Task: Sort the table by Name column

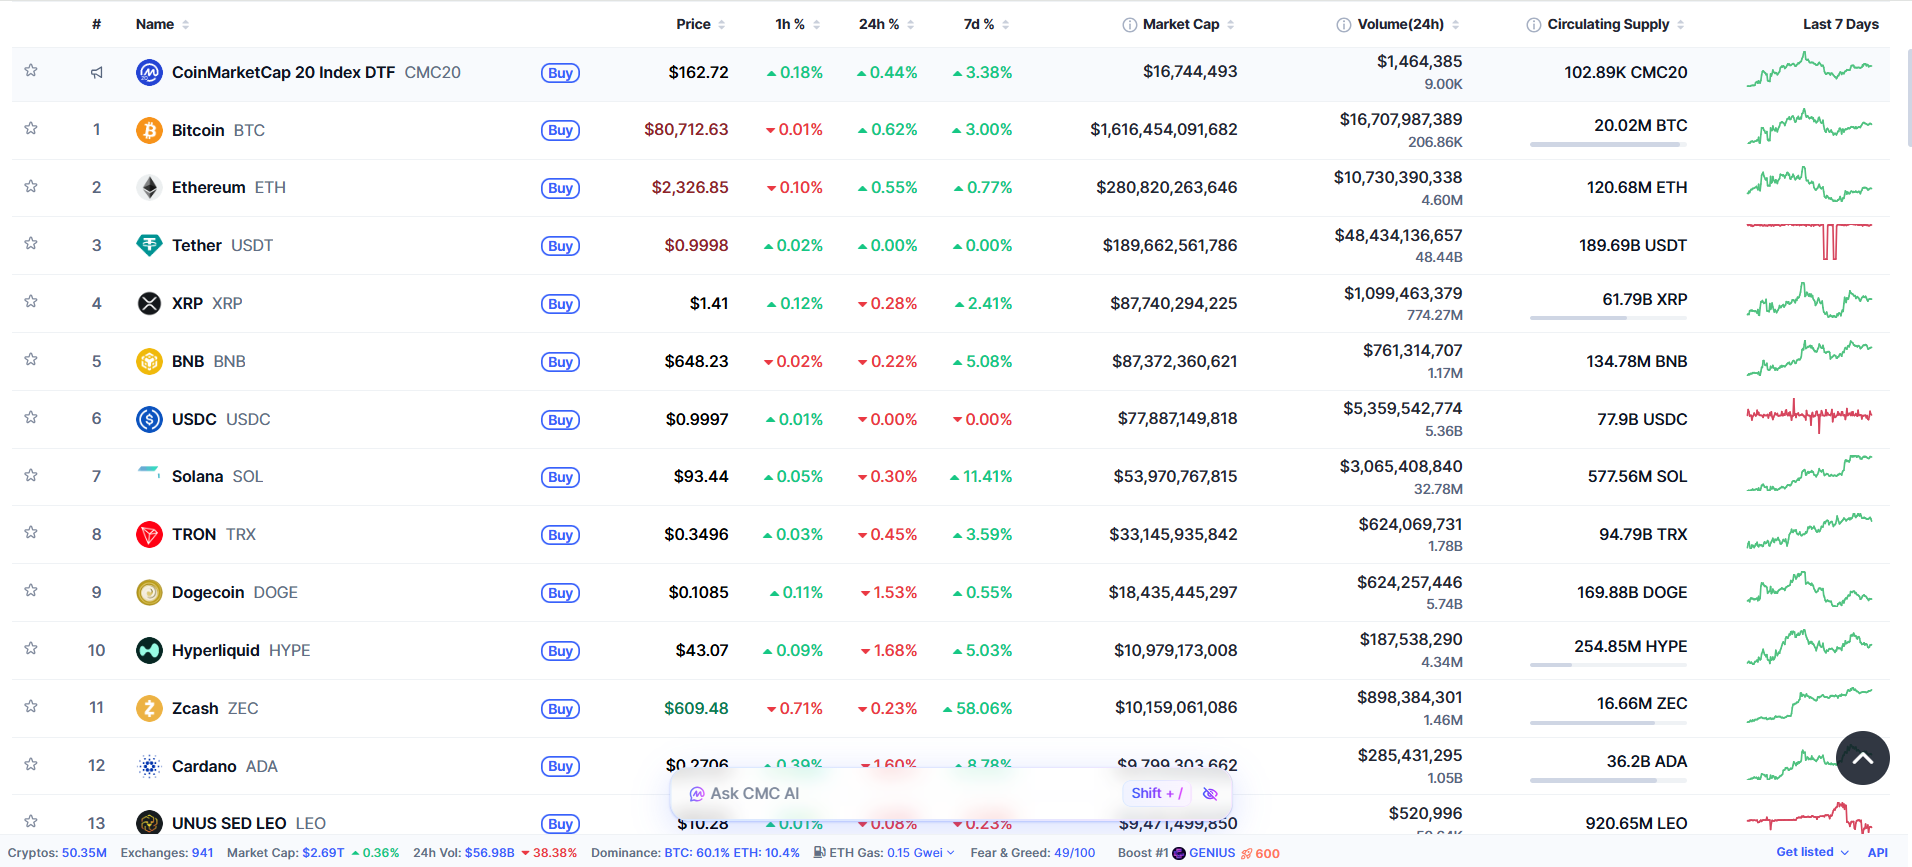Action: pyautogui.click(x=162, y=24)
